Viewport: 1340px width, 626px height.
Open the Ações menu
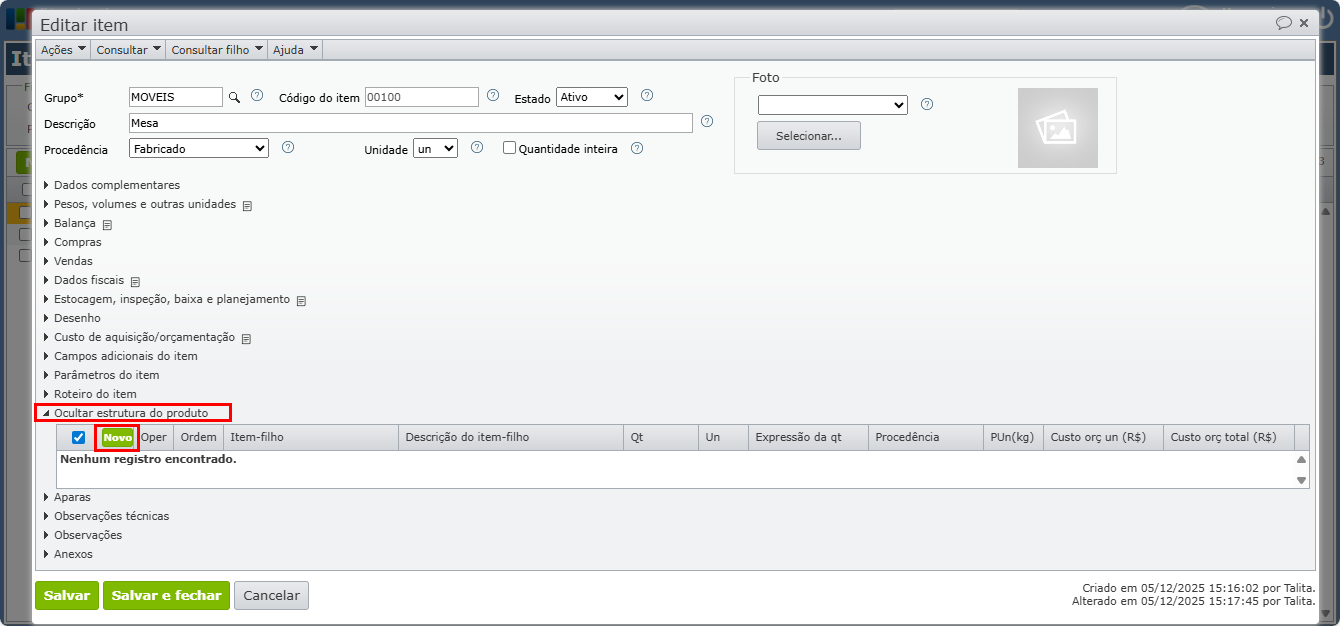pyautogui.click(x=63, y=49)
